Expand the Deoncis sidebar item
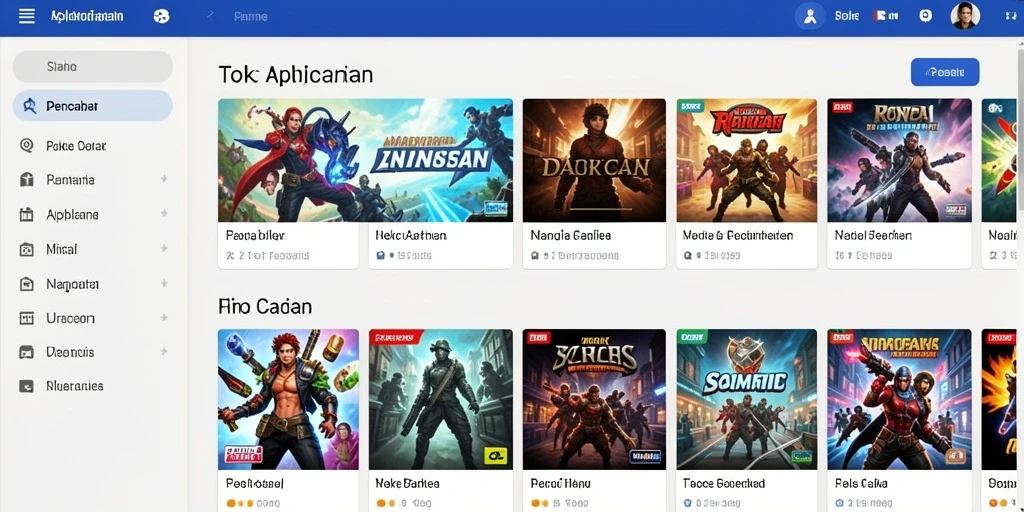Screen dimensions: 1024x512 pos(164,351)
